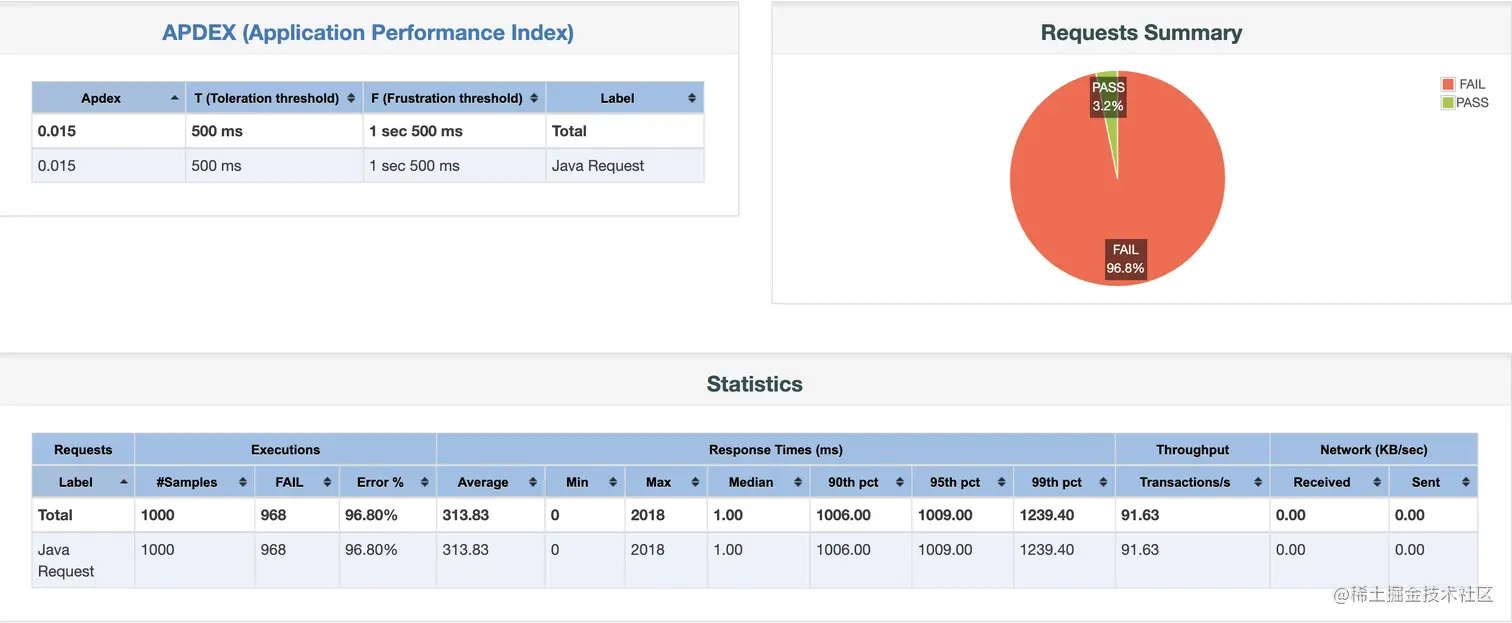Click 91.63 in Java Request row
Viewport: 1512px width, 623px height.
tap(1140, 549)
